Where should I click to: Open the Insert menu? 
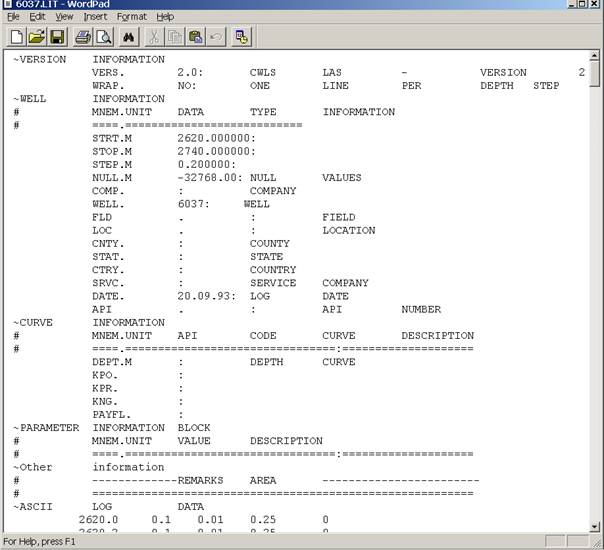[95, 17]
